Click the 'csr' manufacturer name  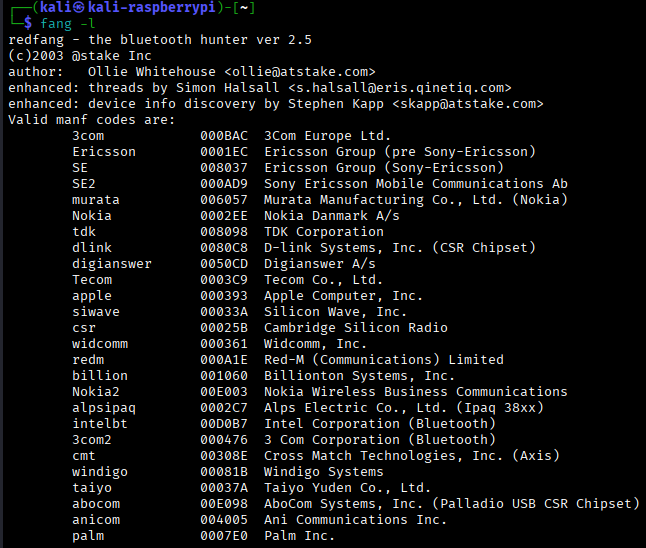pos(84,328)
